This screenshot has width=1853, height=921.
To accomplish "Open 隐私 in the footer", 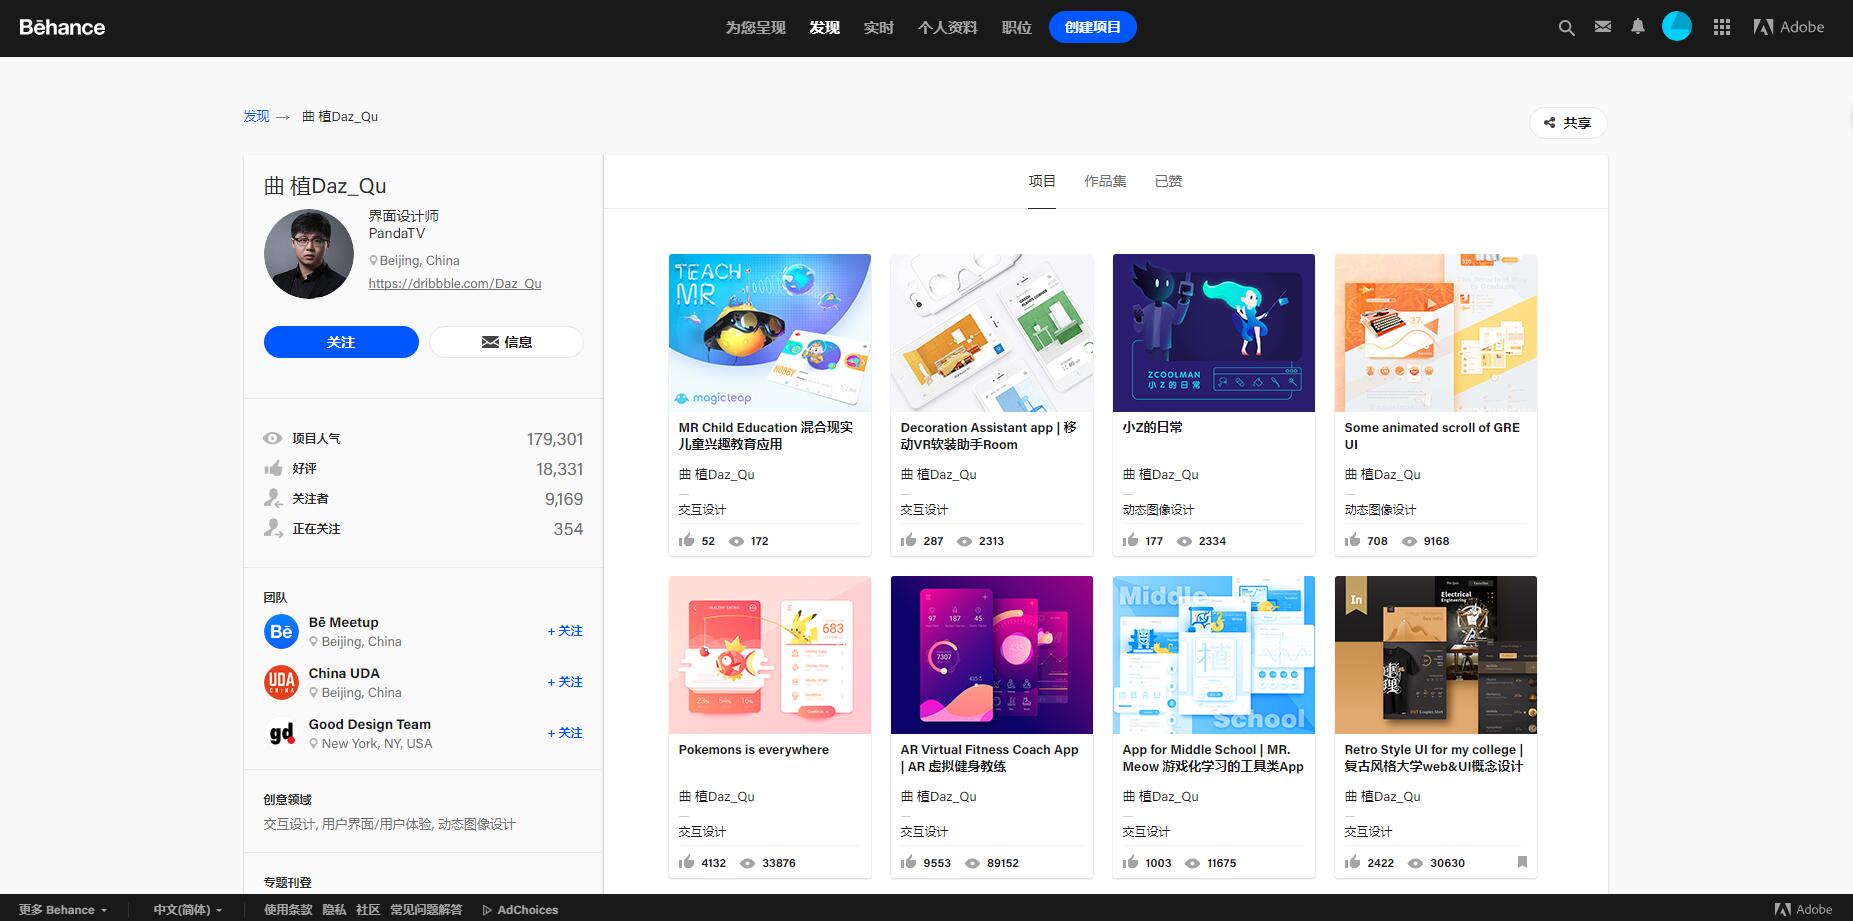I will pyautogui.click(x=335, y=910).
